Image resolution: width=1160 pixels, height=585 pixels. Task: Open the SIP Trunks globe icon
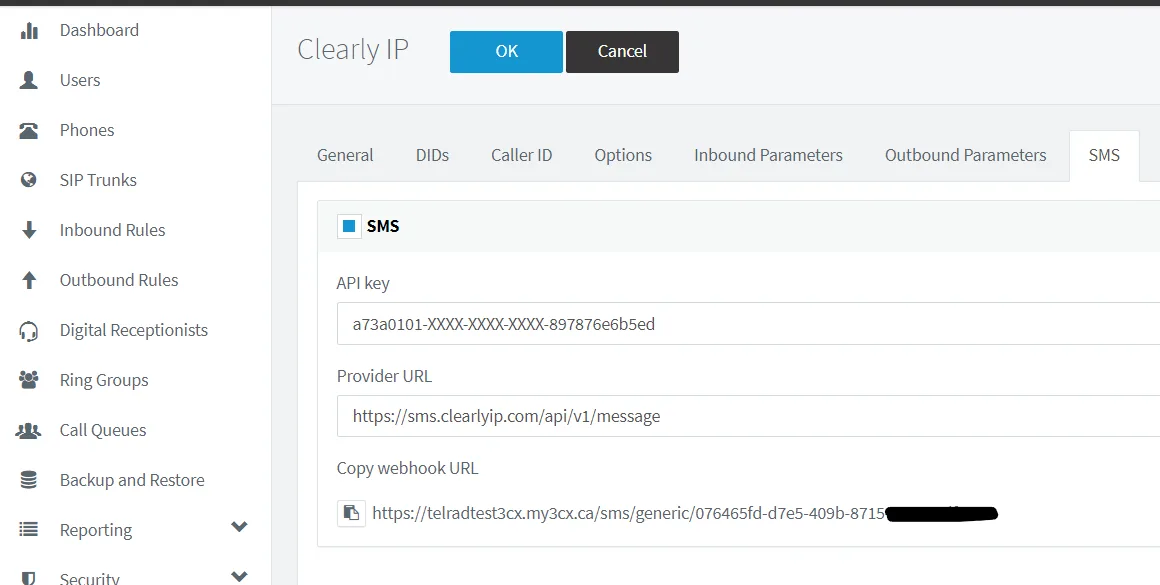[29, 180]
